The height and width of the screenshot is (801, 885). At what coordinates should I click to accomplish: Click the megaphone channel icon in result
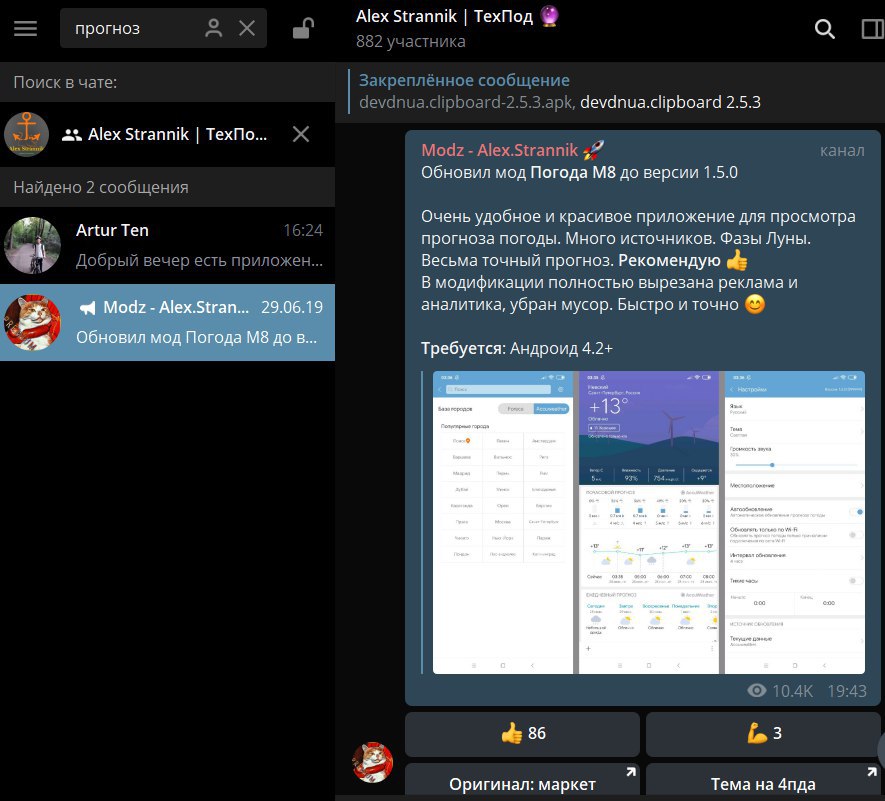(x=87, y=308)
